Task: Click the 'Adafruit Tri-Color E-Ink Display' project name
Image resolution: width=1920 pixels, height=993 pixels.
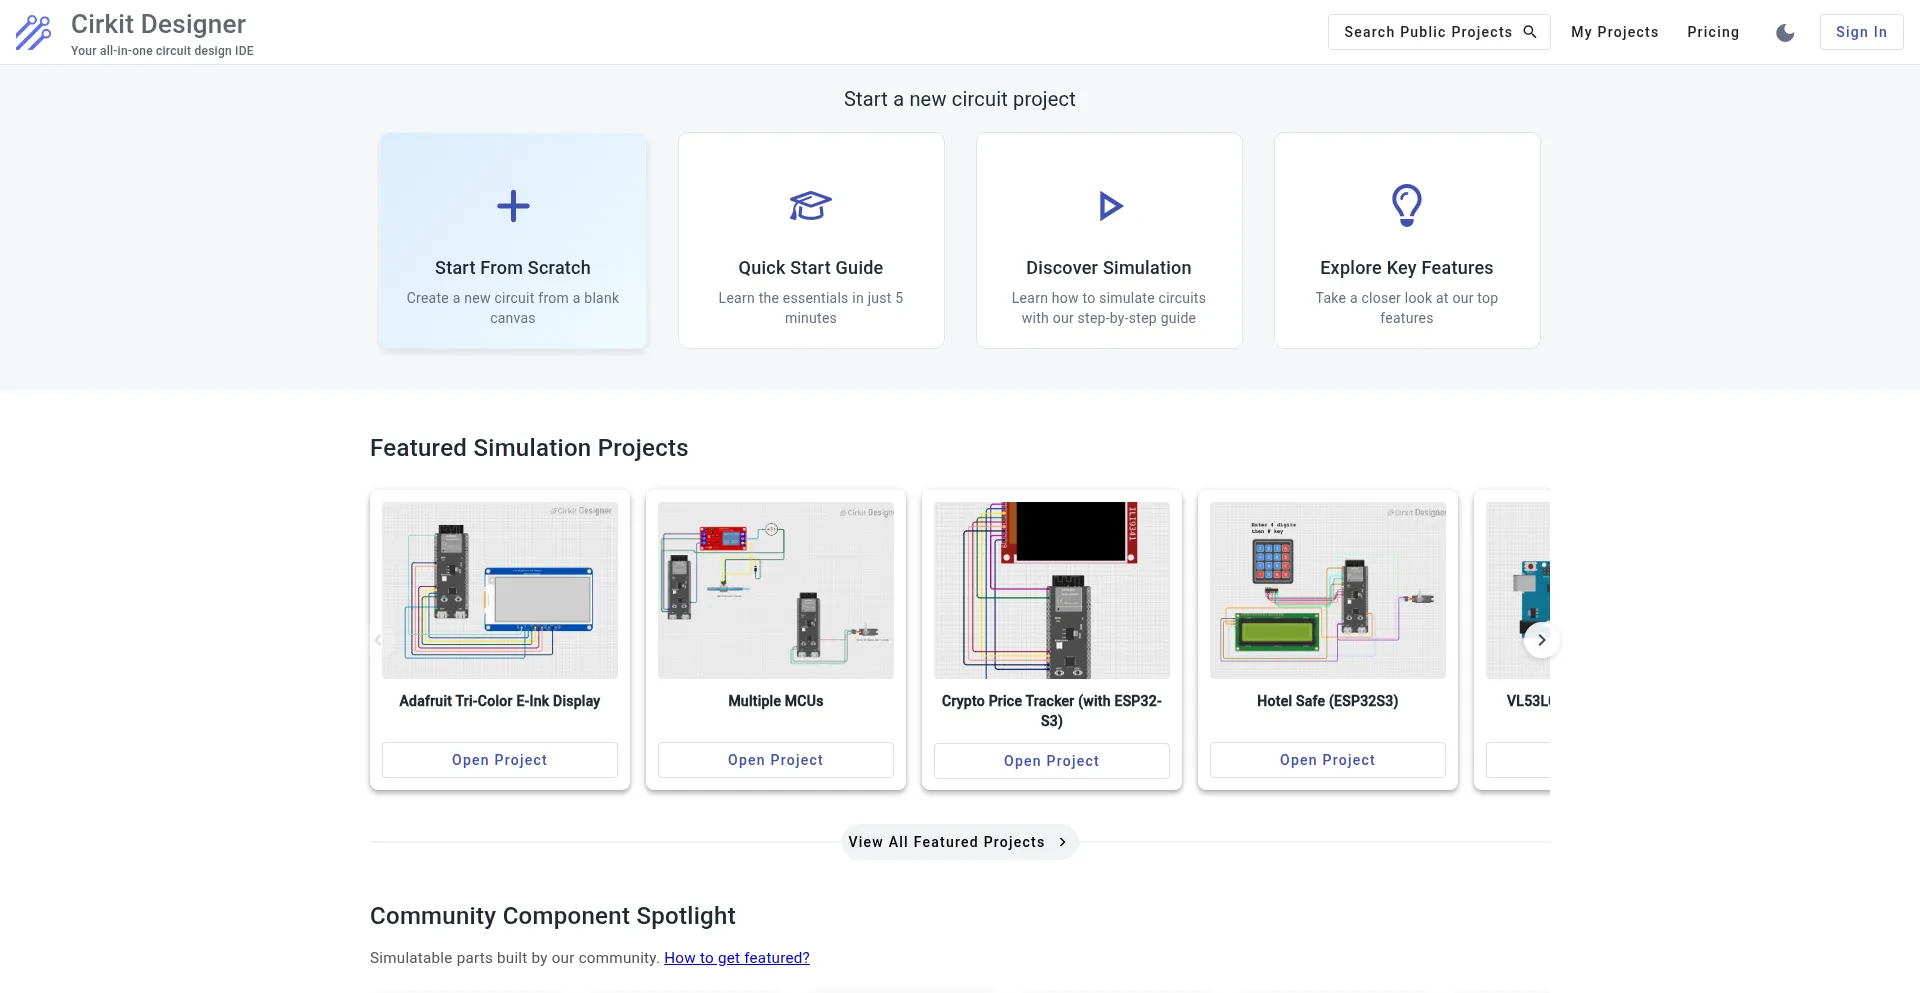Action: click(x=500, y=701)
